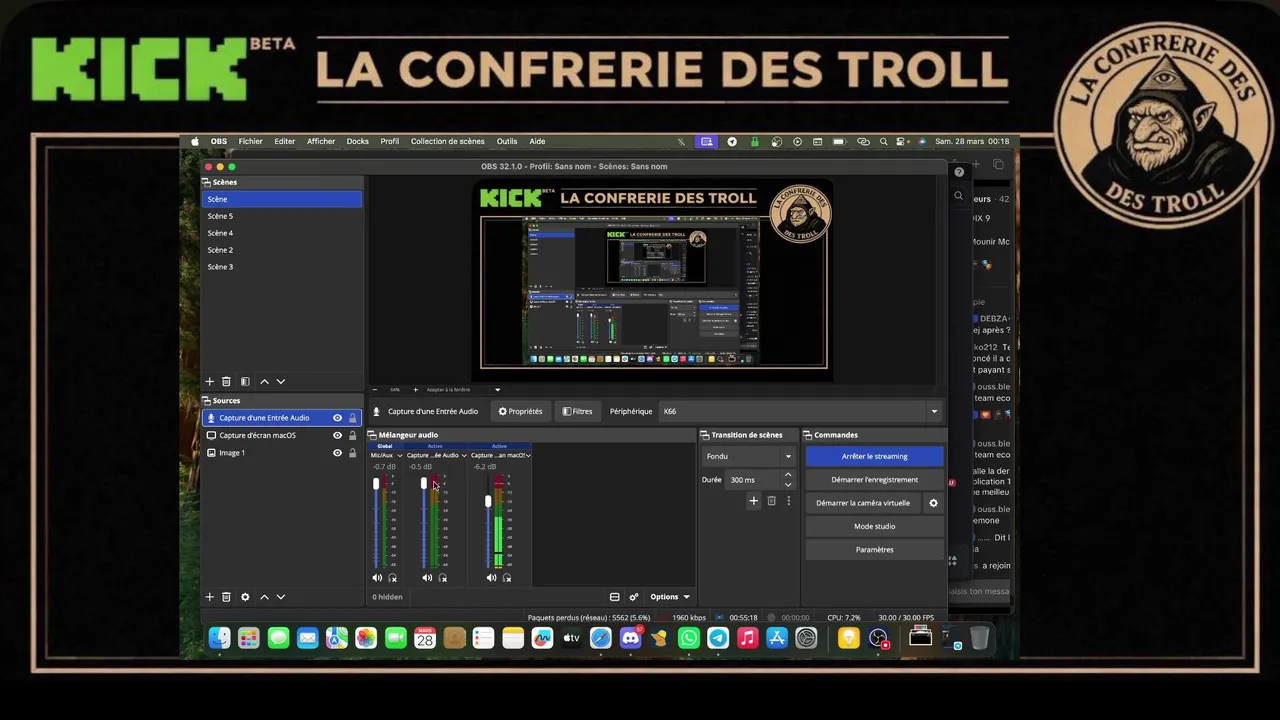
Task: Open the OBS help question-mark icon
Action: coord(959,172)
